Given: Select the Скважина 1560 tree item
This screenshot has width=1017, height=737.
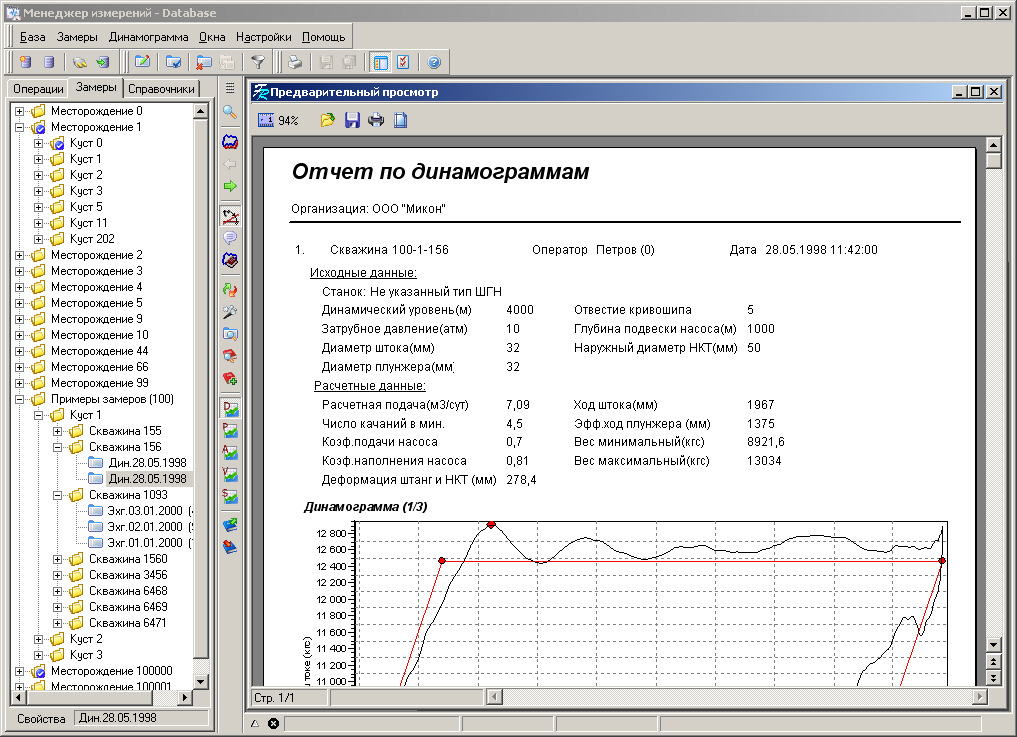Looking at the screenshot, I should tap(127, 559).
